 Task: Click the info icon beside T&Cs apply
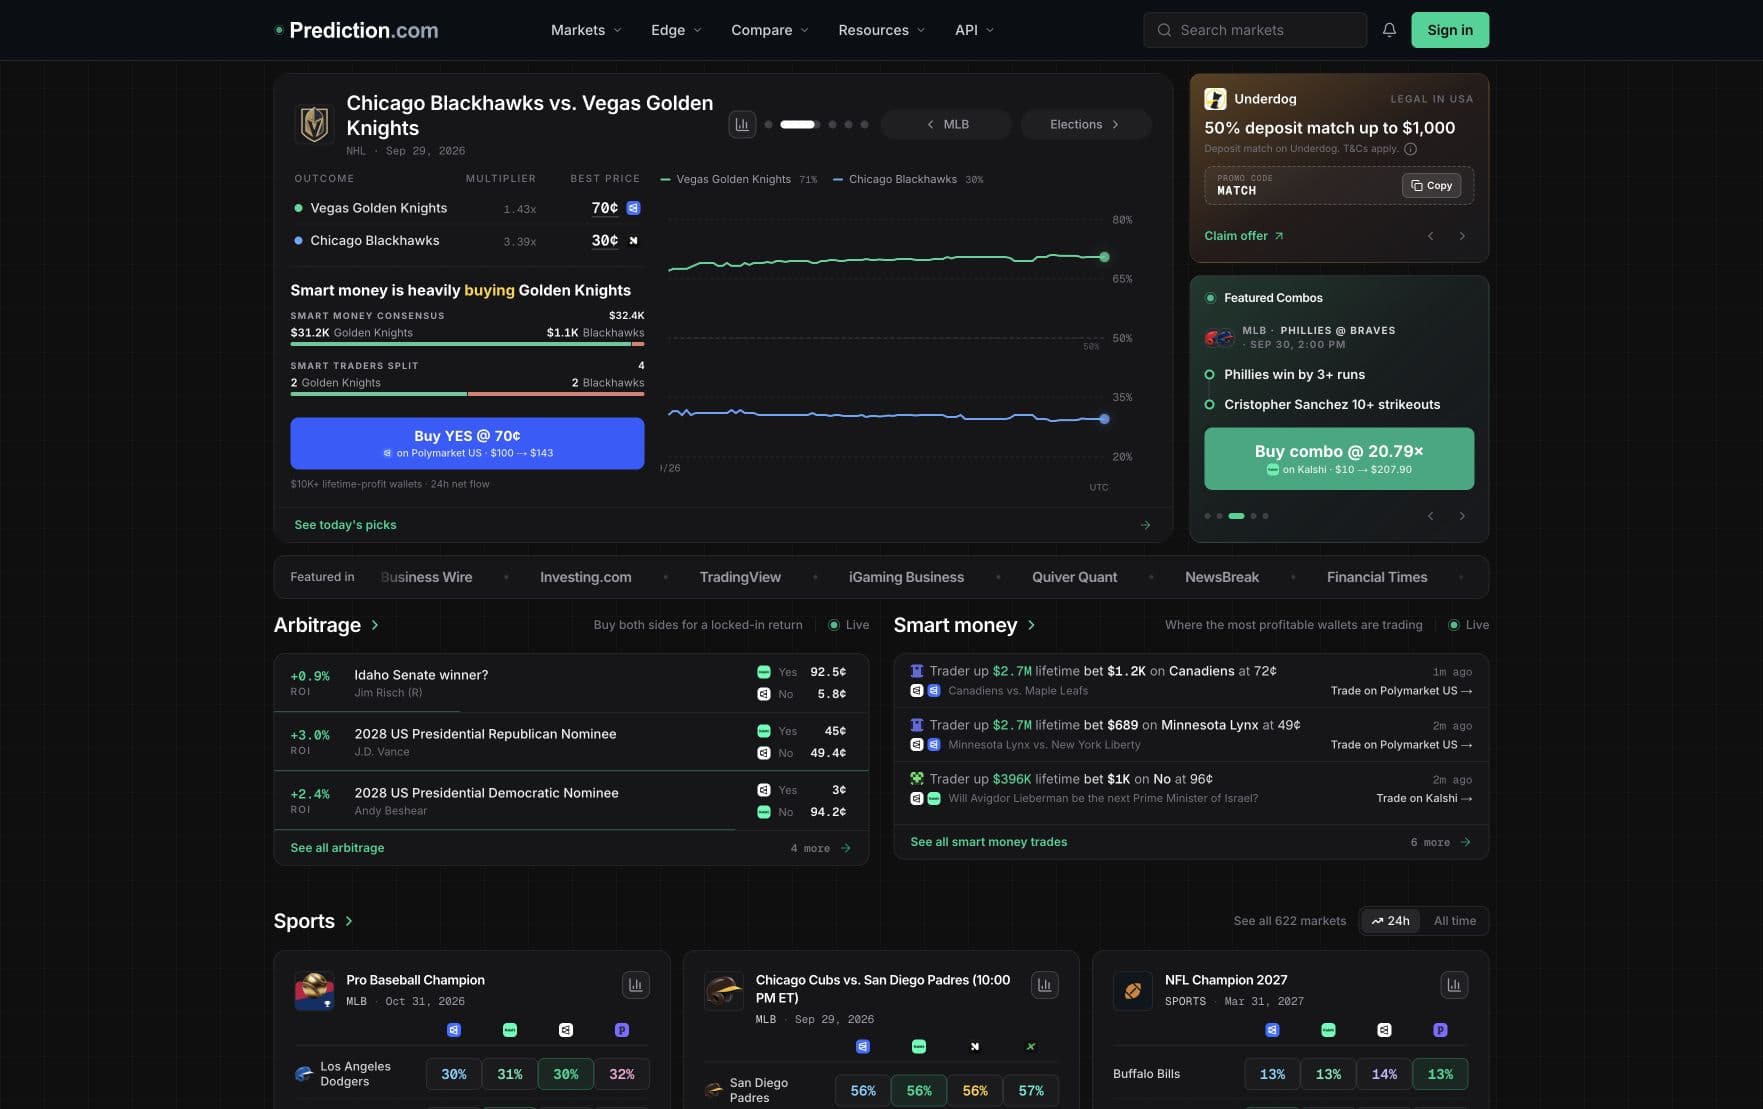tap(1410, 149)
